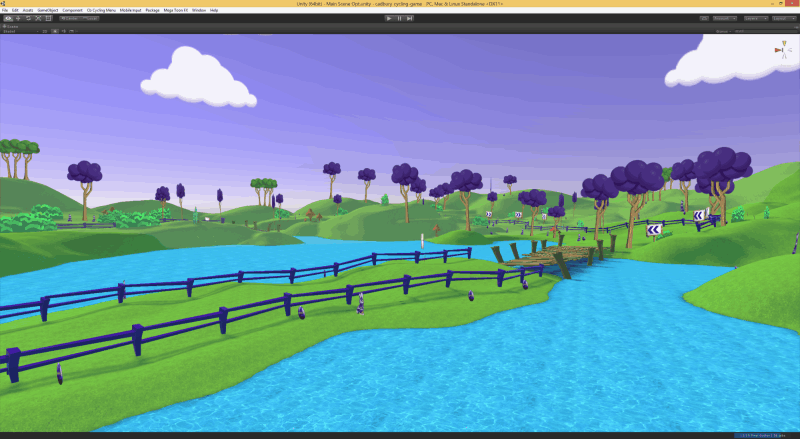The image size is (800, 439).
Task: Open the GameObject menu
Action: [x=48, y=10]
